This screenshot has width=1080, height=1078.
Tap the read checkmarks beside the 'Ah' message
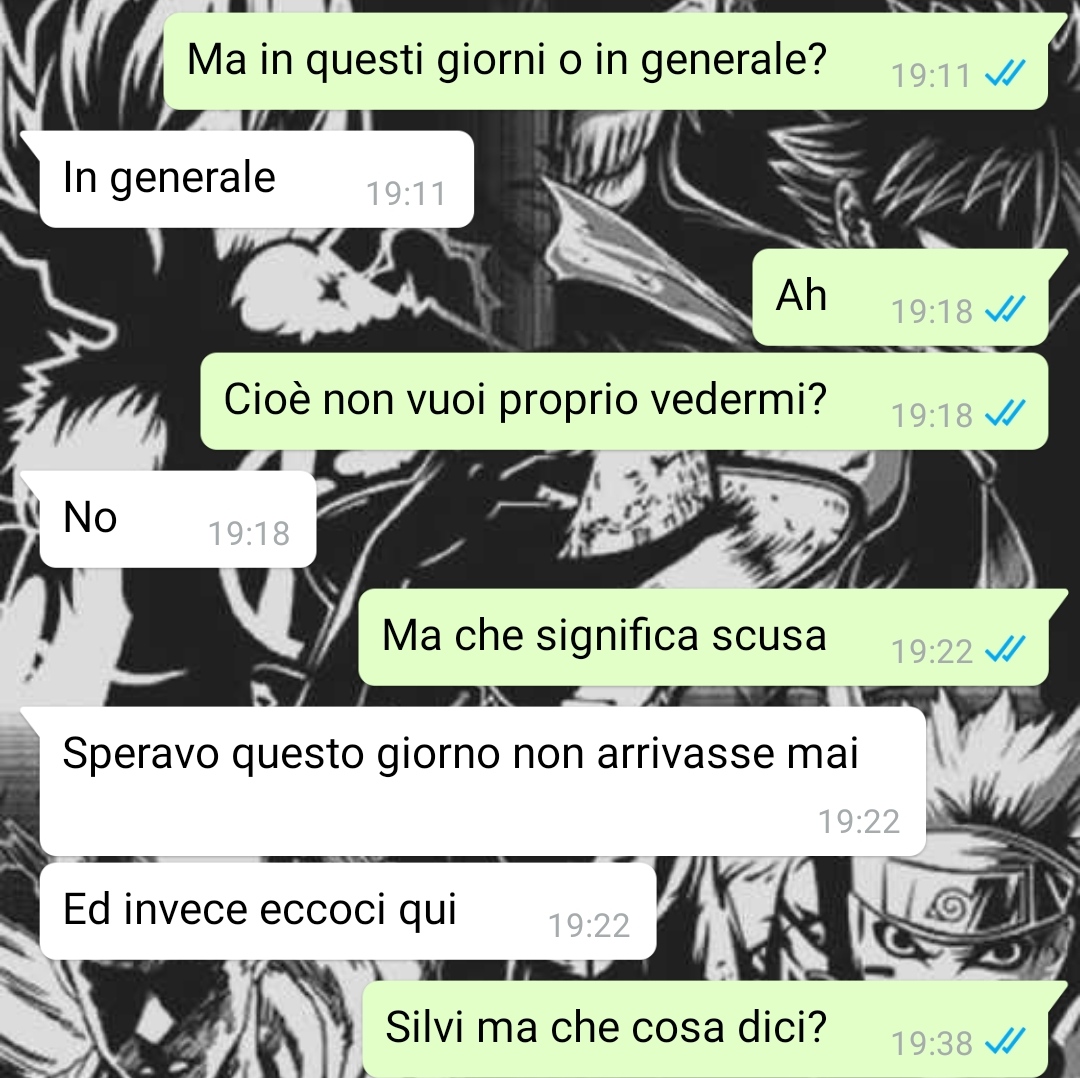[x=1006, y=309]
